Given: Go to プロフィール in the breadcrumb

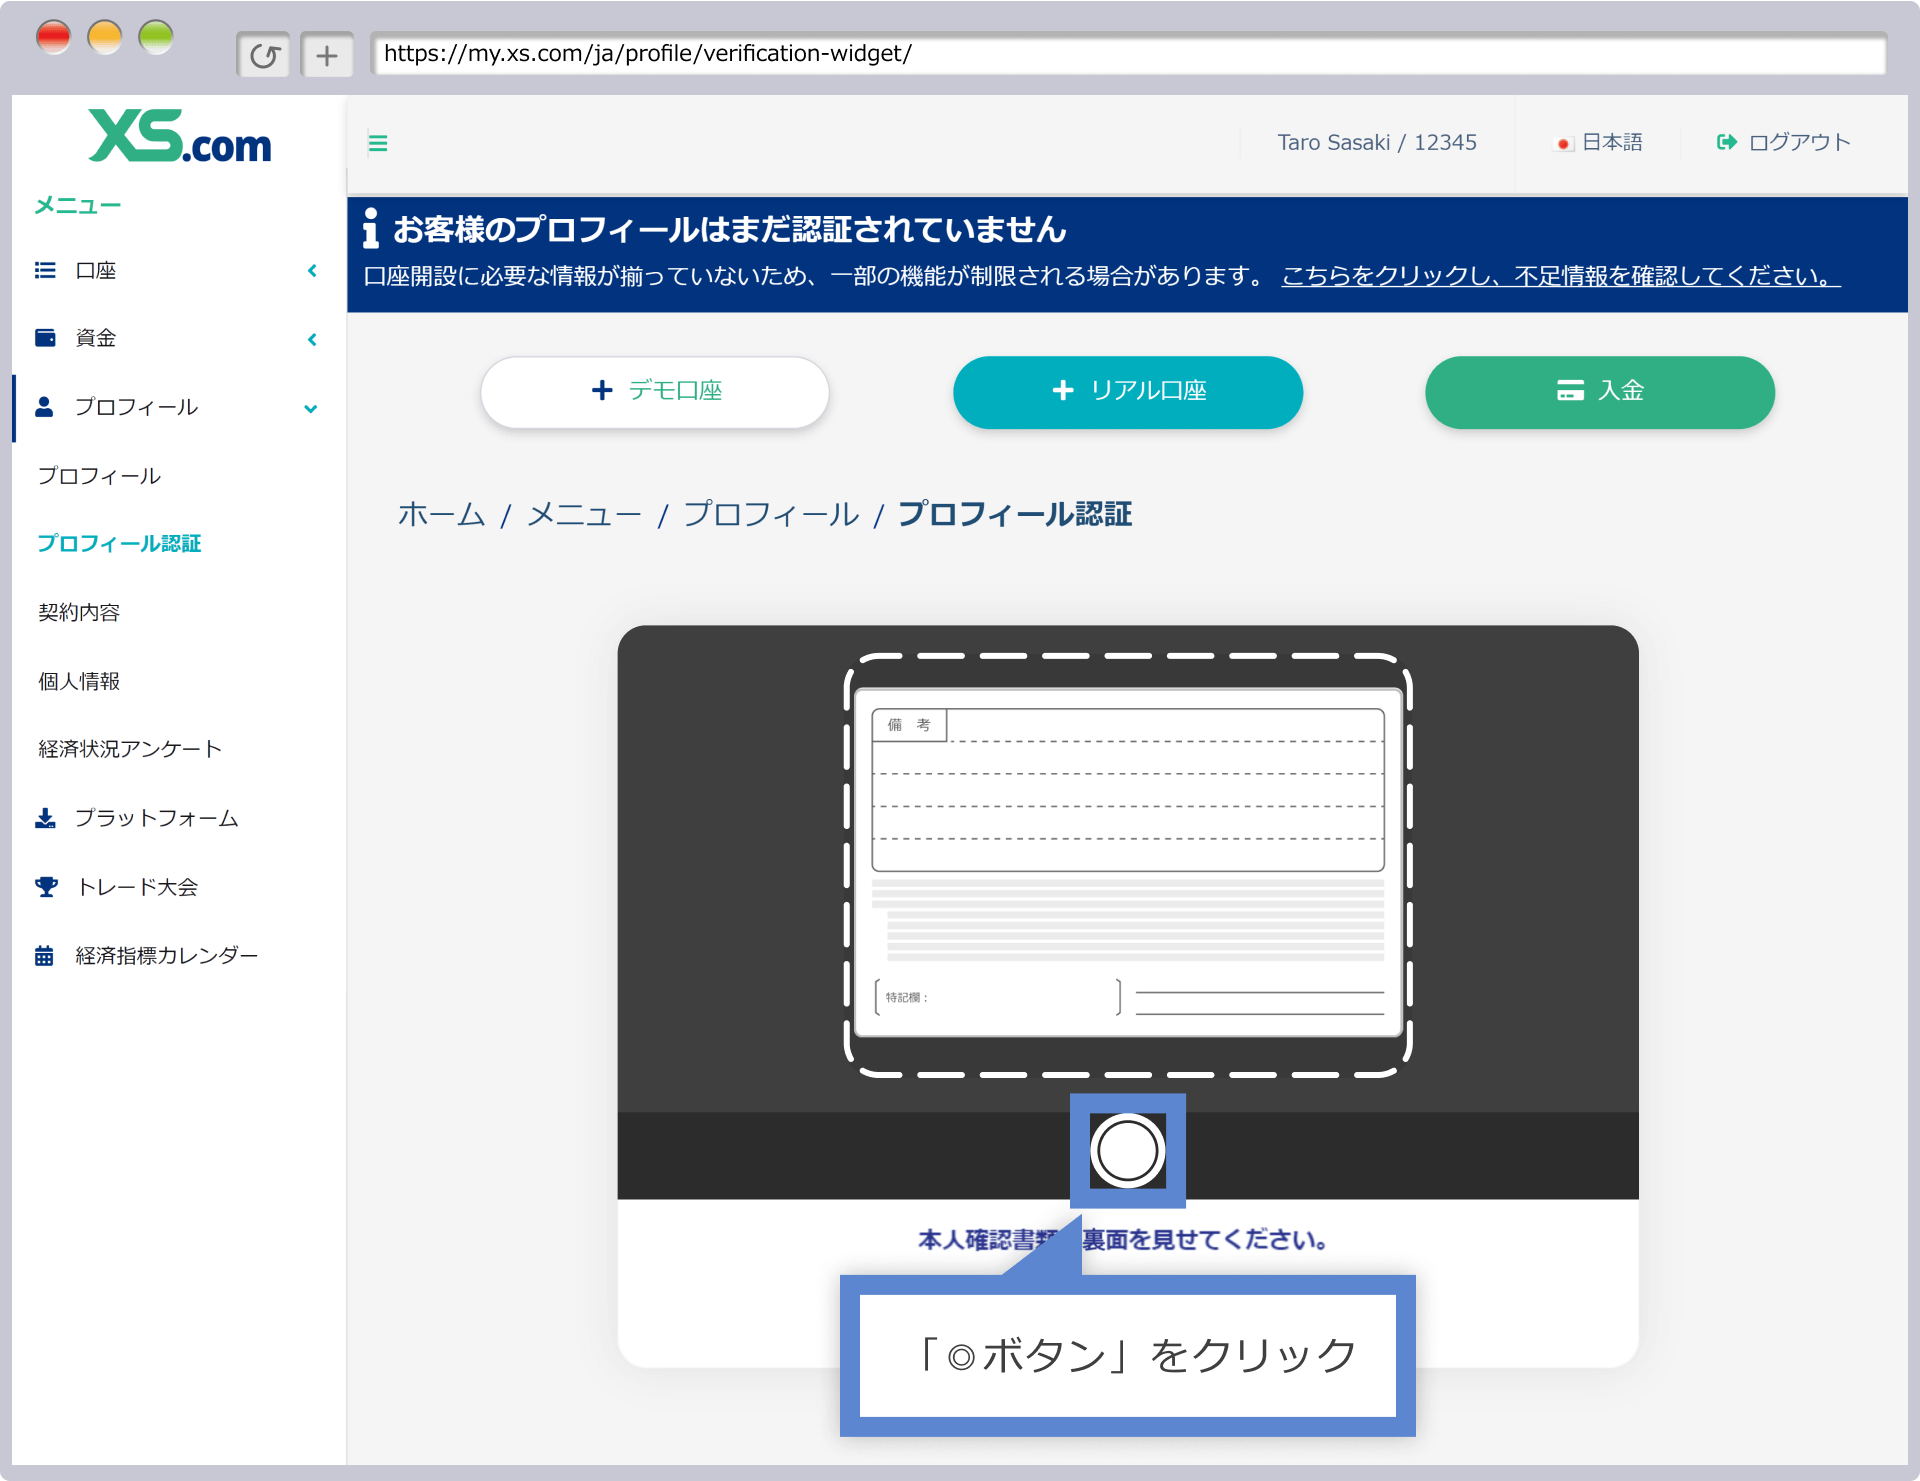Looking at the screenshot, I should pos(771,514).
